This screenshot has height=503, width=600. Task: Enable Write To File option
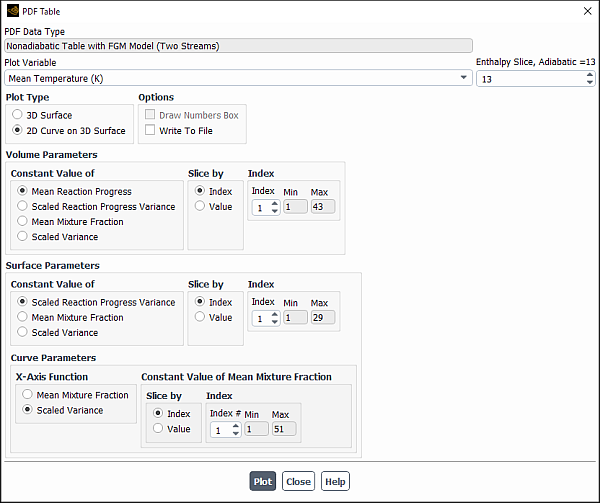(x=150, y=130)
